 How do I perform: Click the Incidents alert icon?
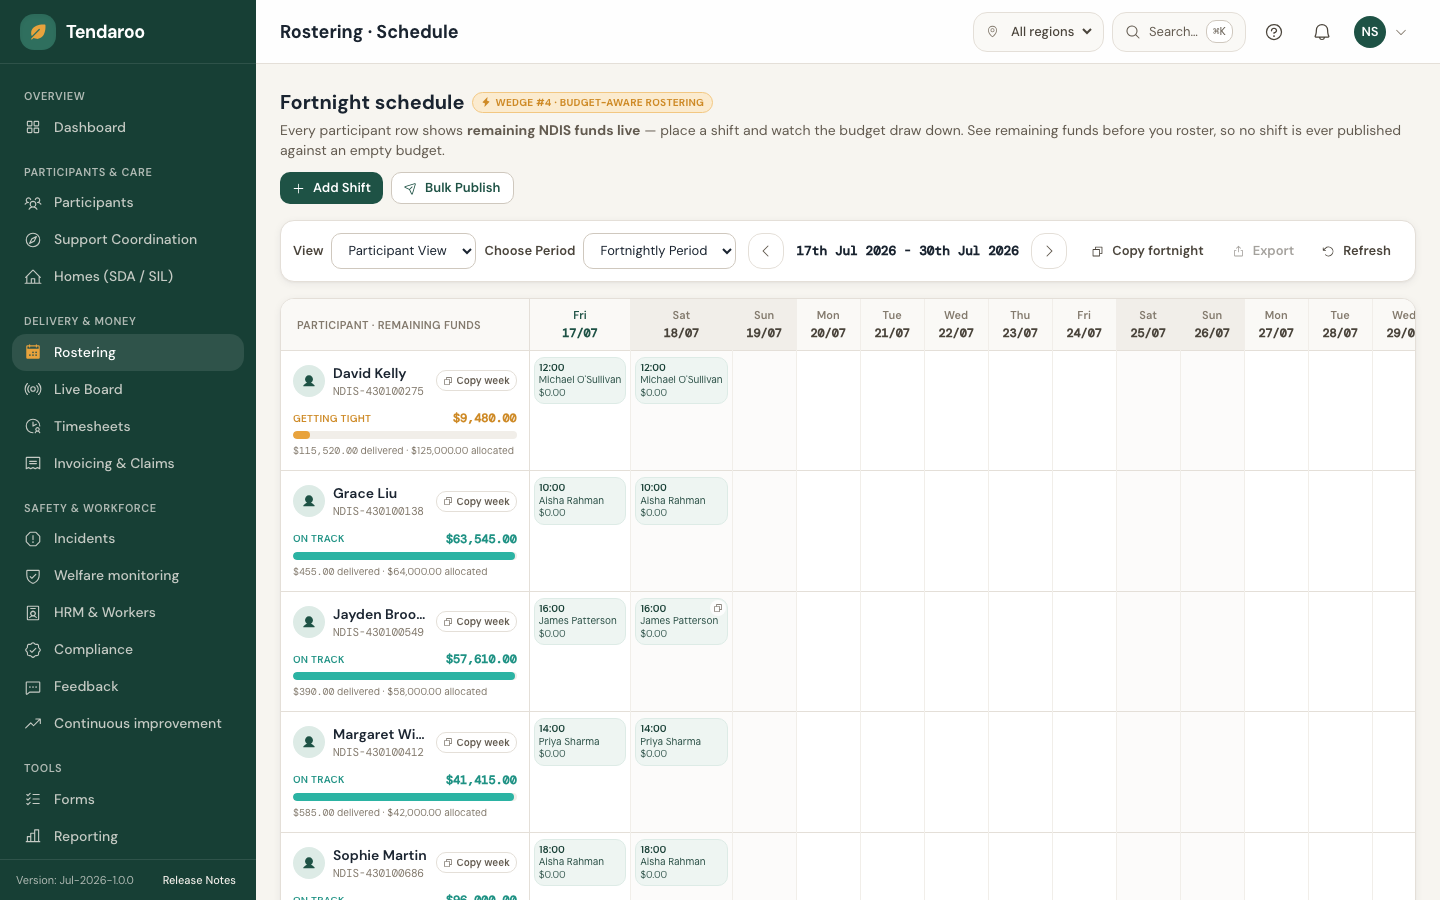[x=33, y=538]
